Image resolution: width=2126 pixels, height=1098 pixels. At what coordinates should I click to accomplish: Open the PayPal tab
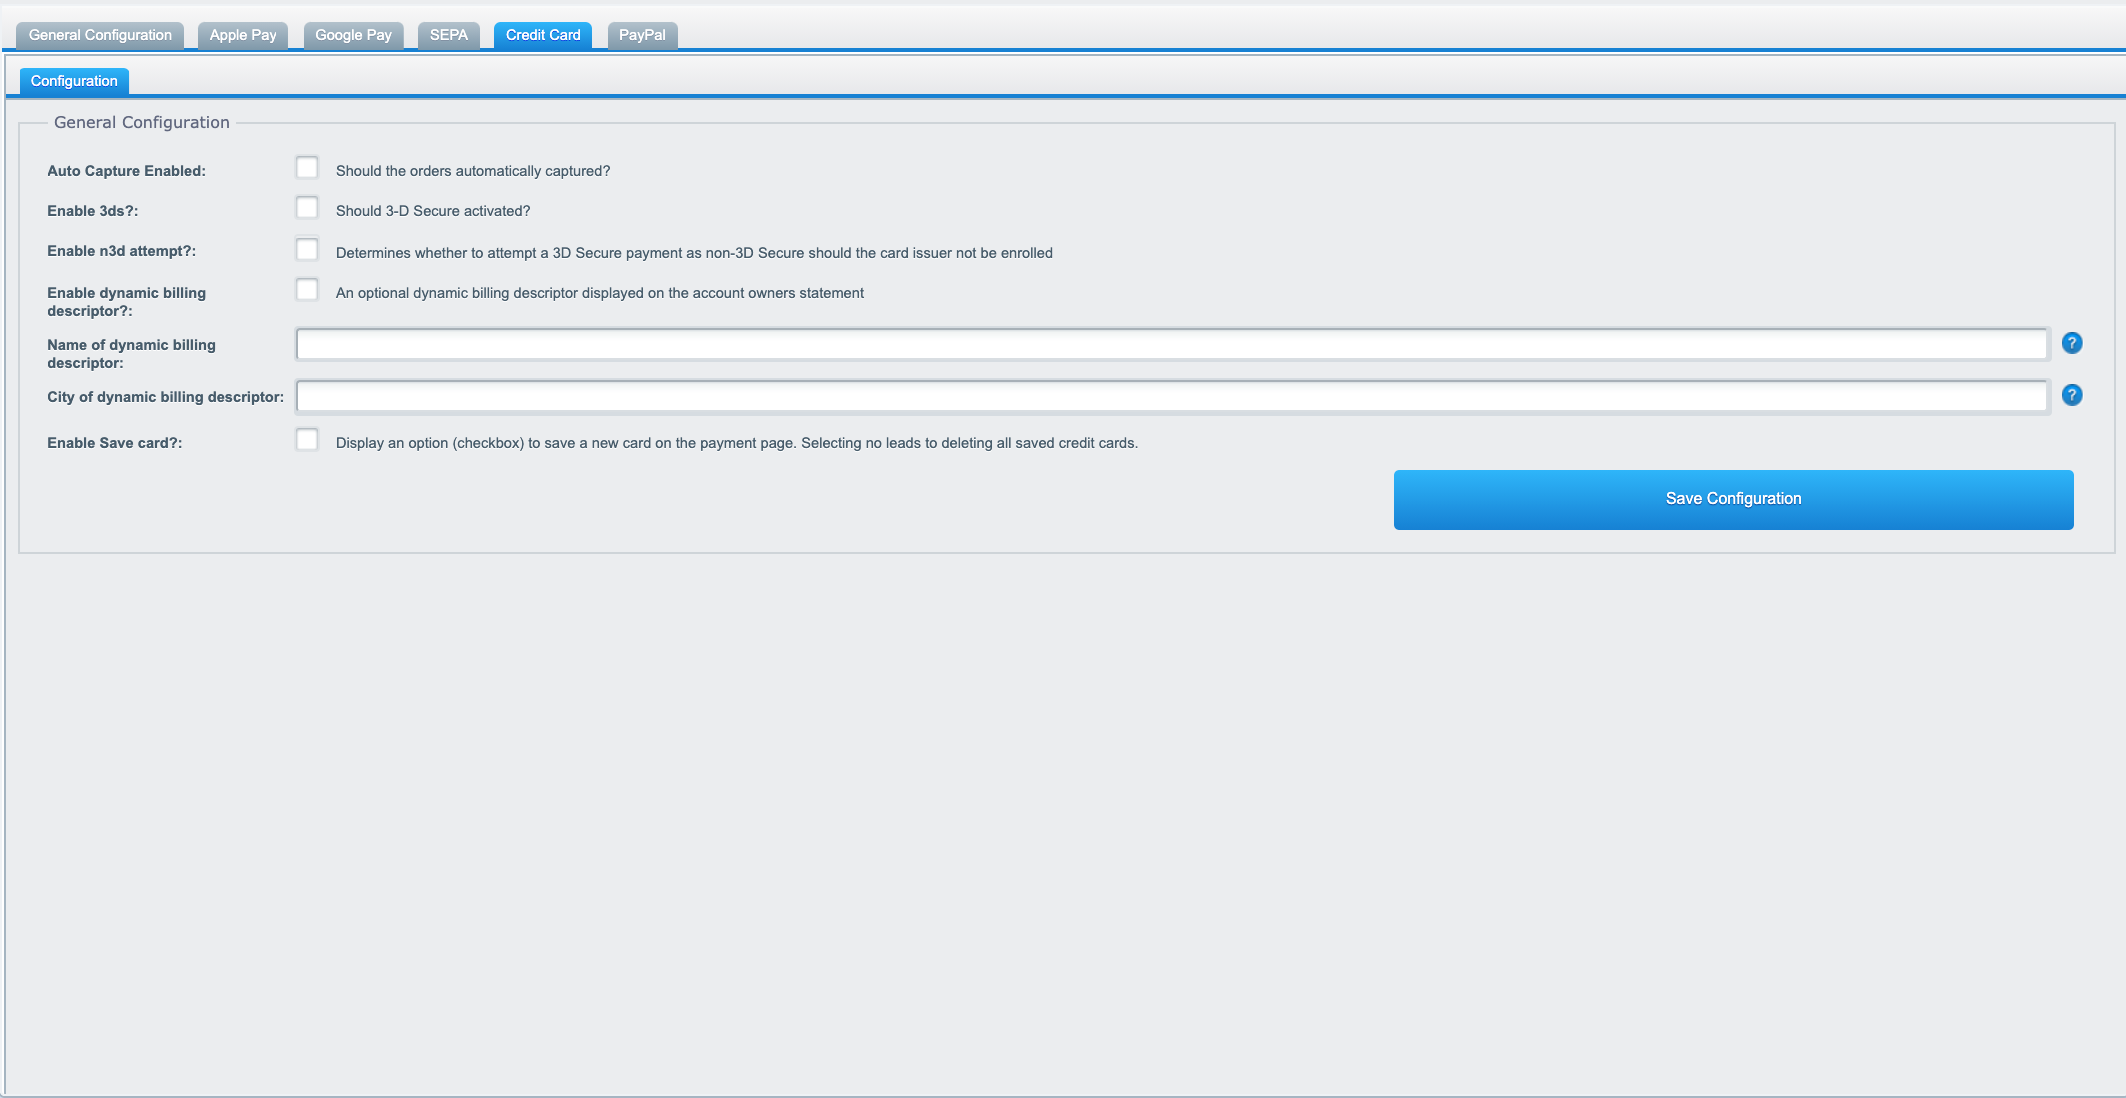[642, 35]
